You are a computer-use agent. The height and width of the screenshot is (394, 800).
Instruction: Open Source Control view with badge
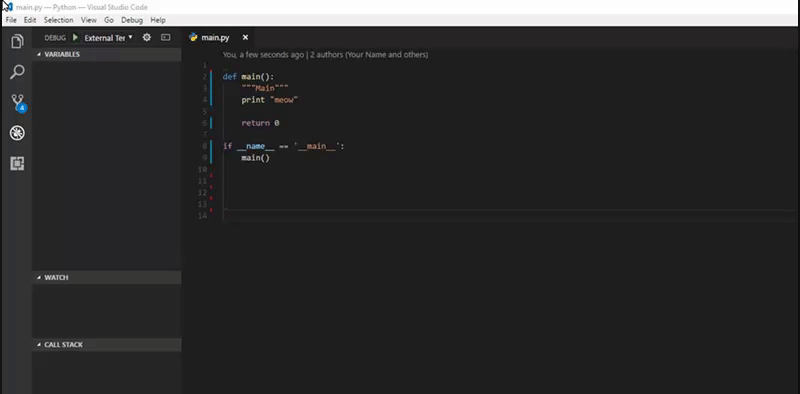[x=18, y=103]
